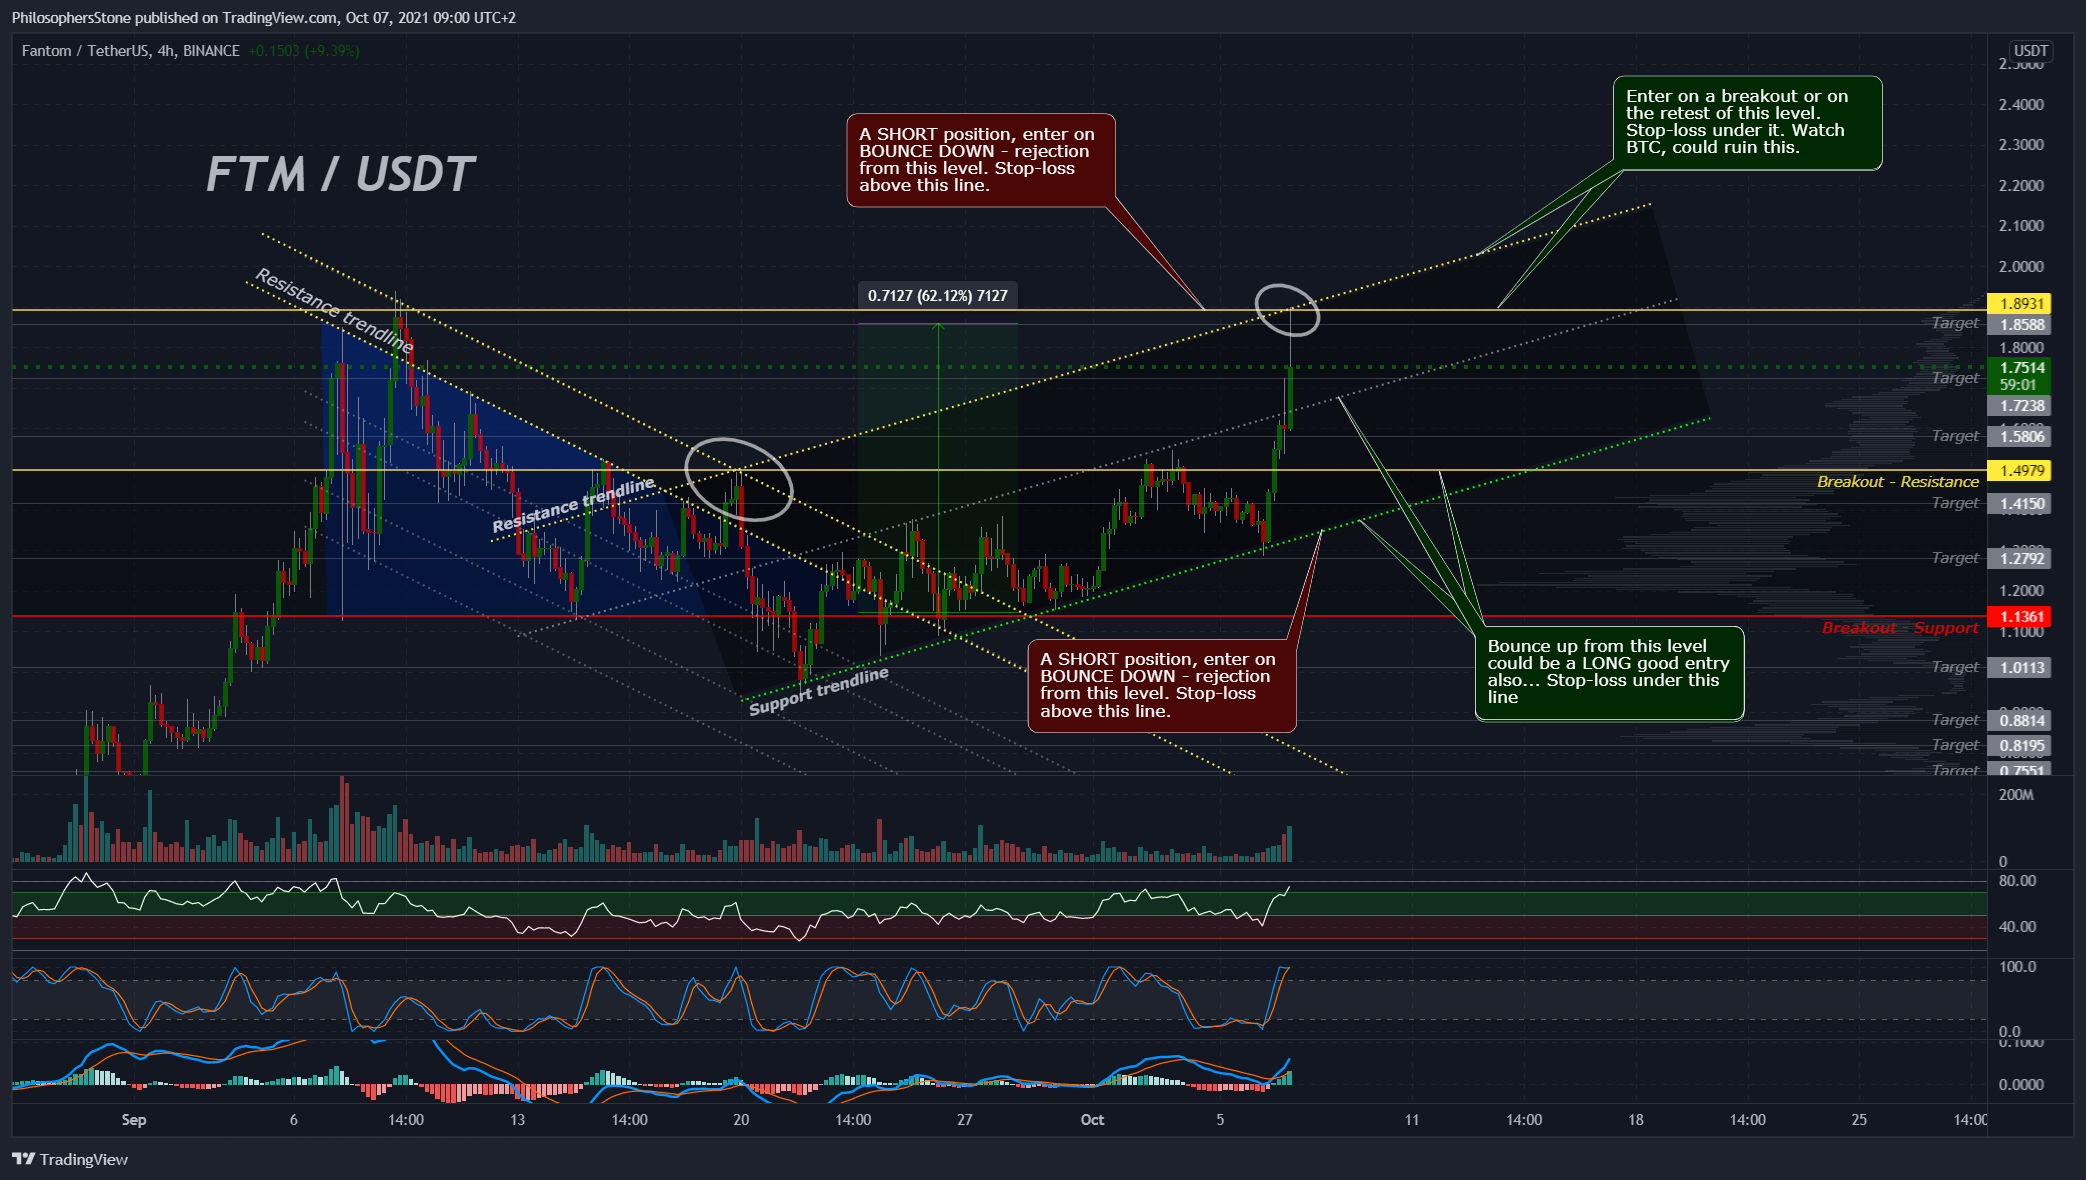Click the 0.8195 target price label
This screenshot has width=2086, height=1180.
click(x=2019, y=745)
